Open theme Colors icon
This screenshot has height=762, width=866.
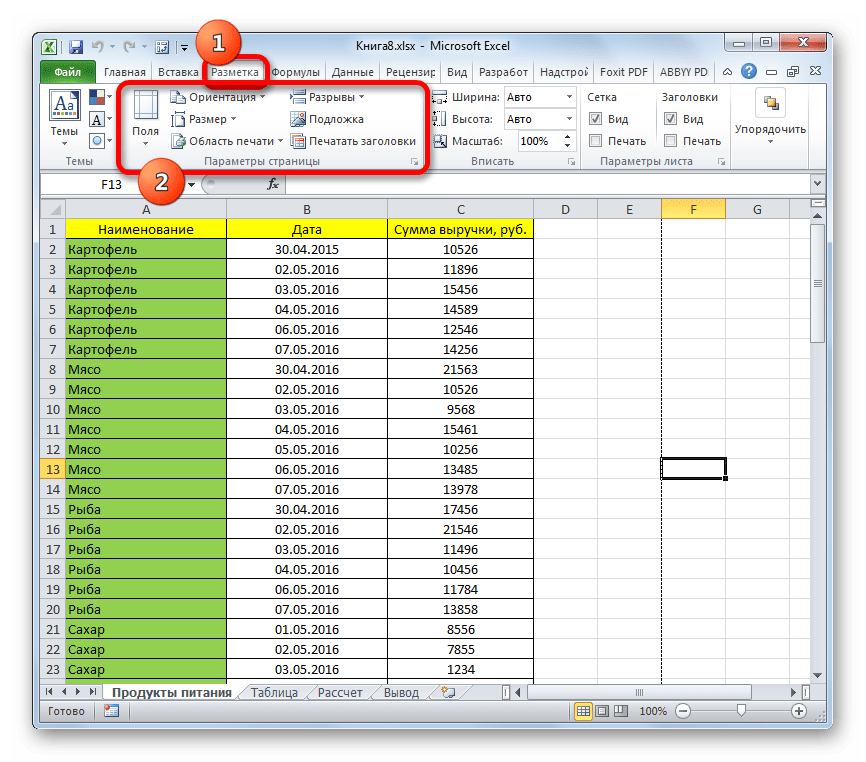101,98
